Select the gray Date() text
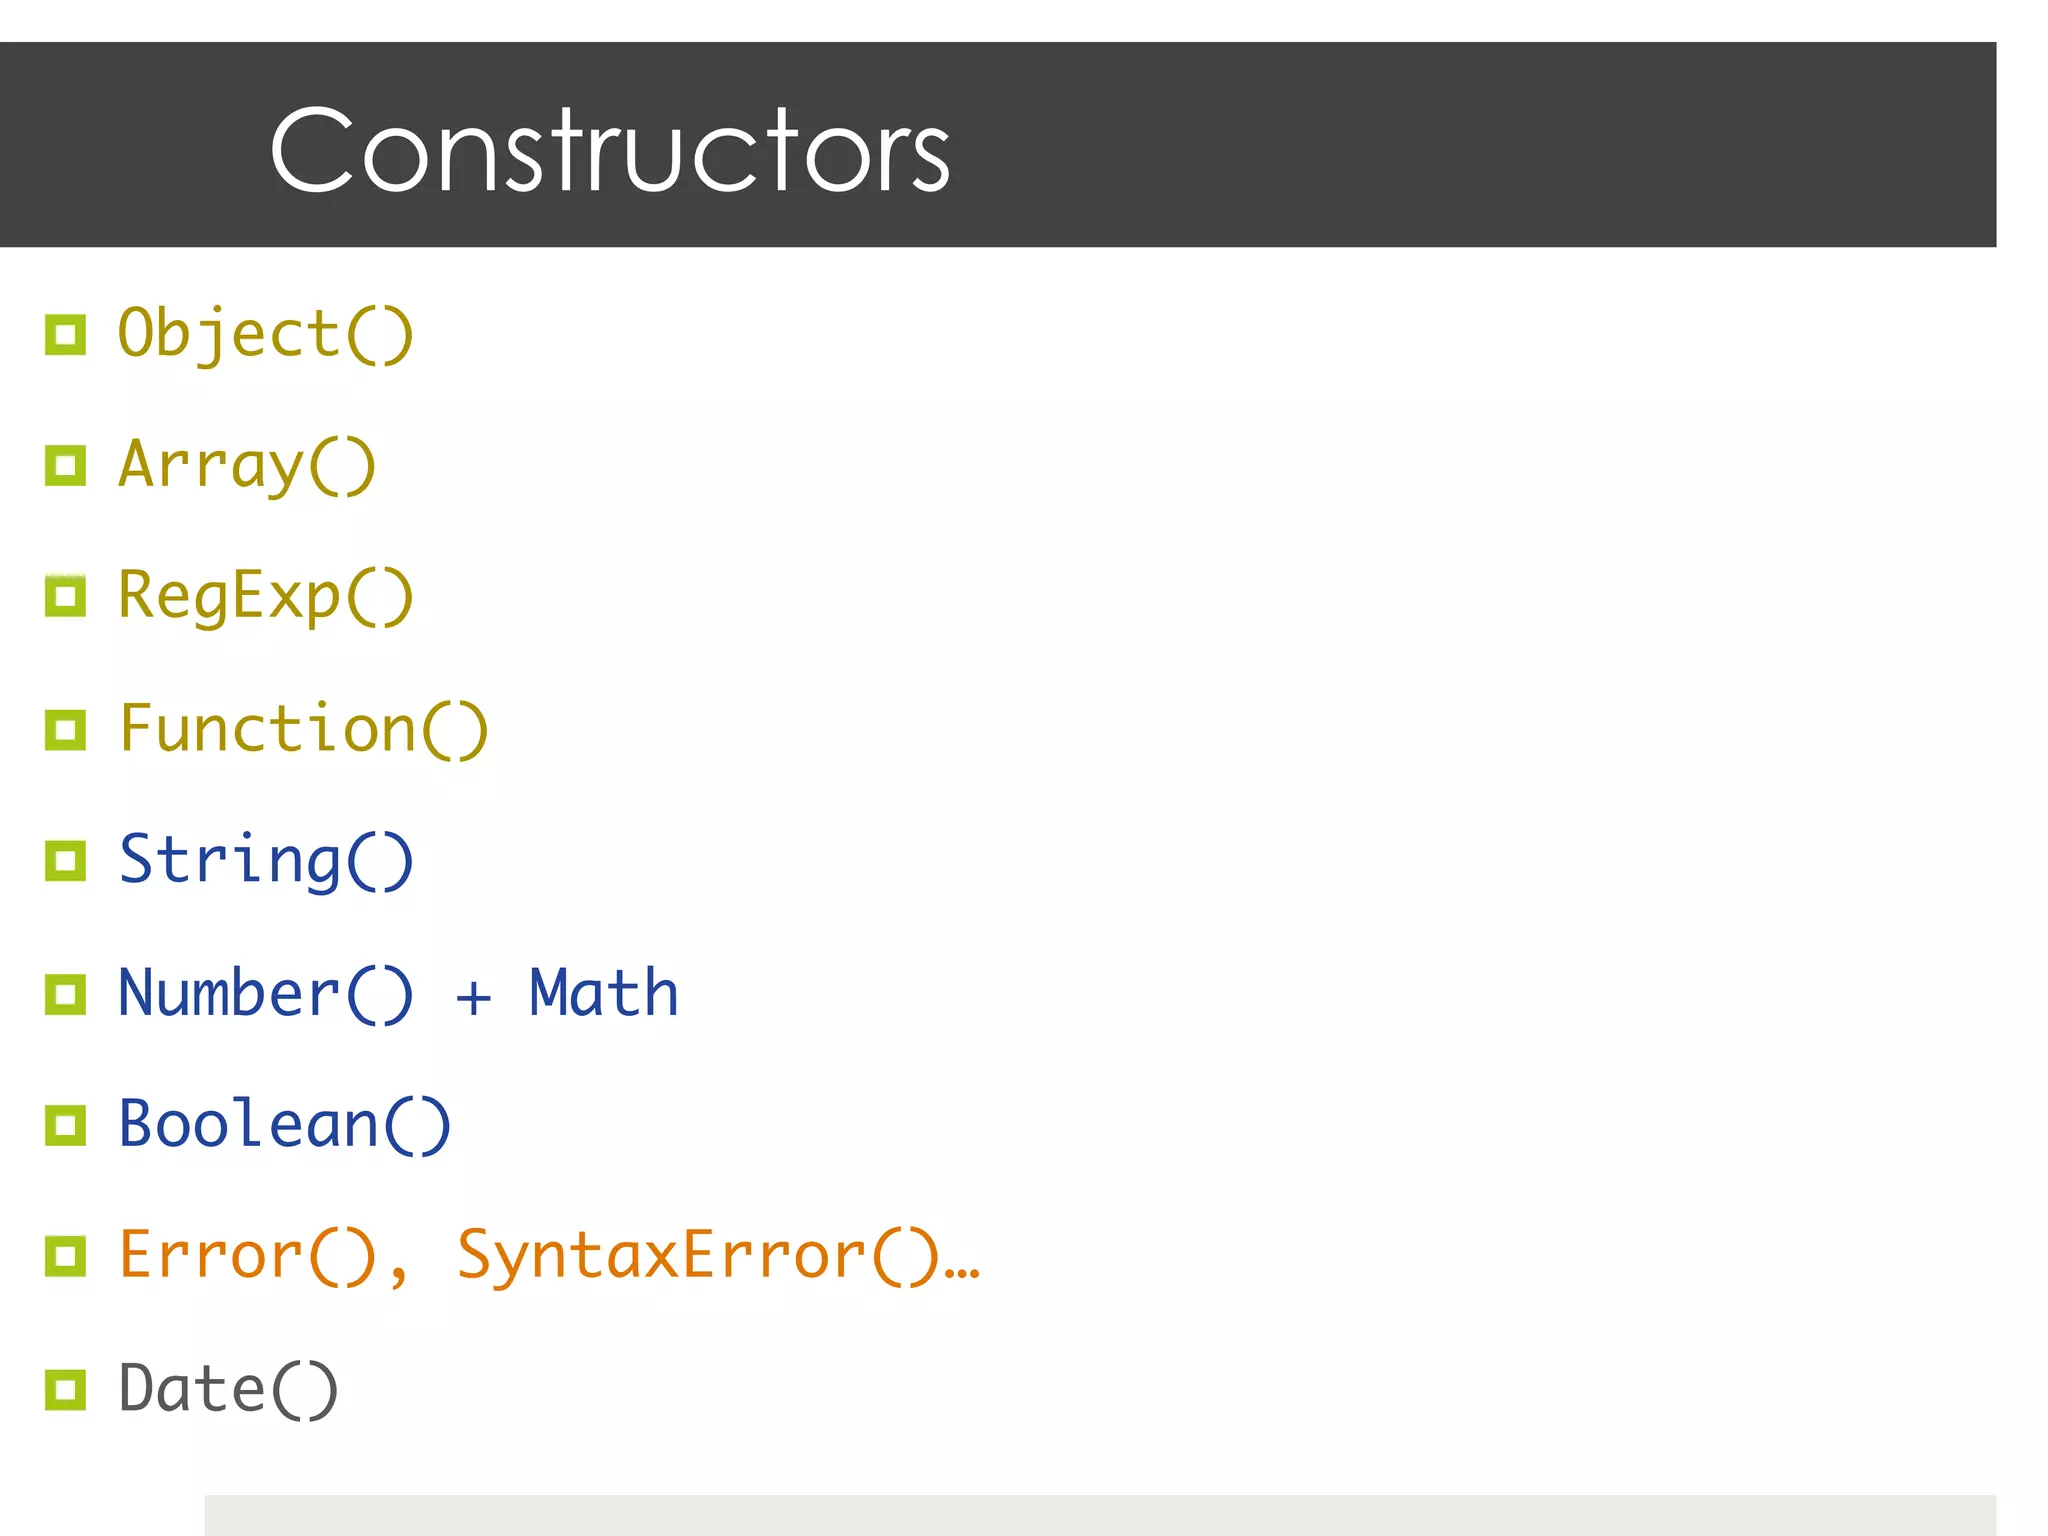 pos(228,1389)
